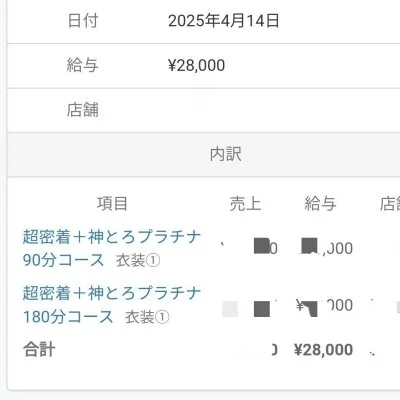Select the 内訳 section header
Screen dimensions: 400x400
click(x=226, y=154)
